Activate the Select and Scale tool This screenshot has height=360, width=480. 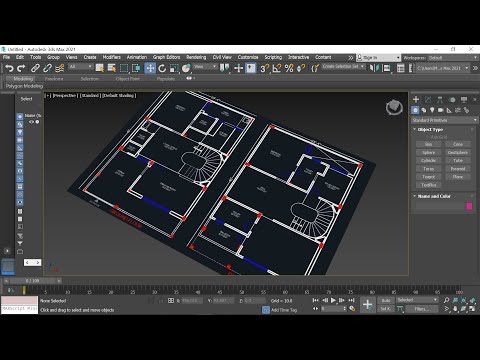point(174,68)
